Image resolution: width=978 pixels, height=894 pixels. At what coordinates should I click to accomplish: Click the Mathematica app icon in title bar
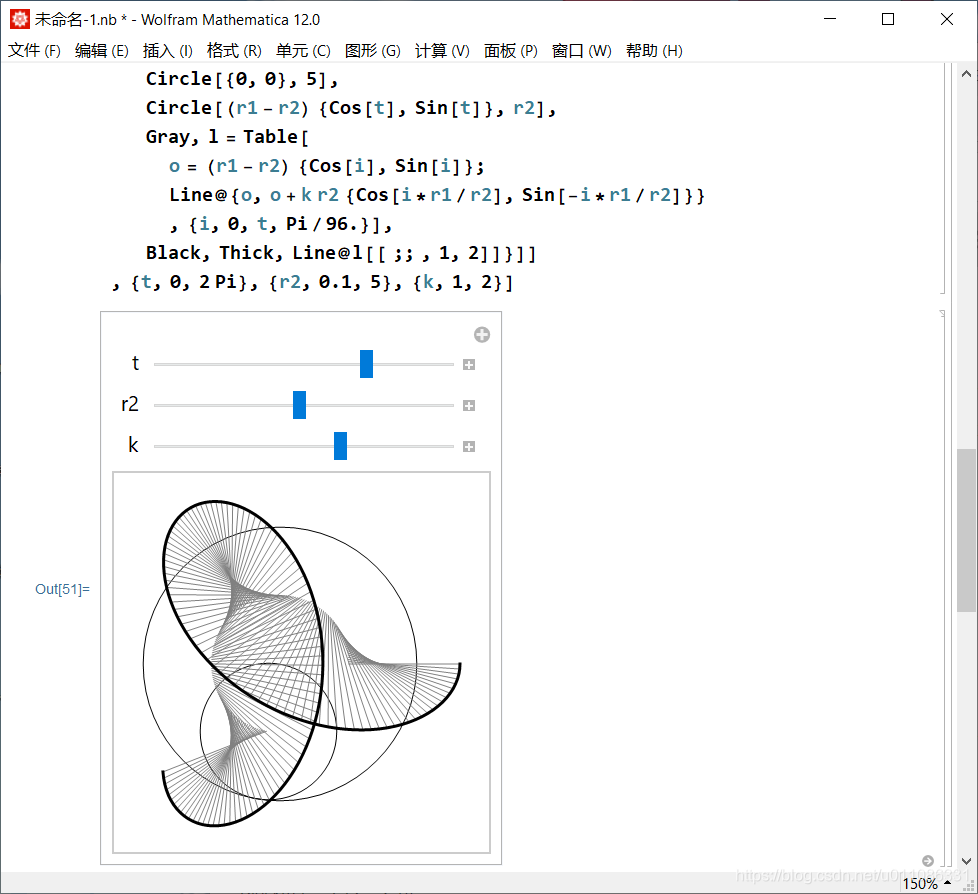pyautogui.click(x=19, y=19)
